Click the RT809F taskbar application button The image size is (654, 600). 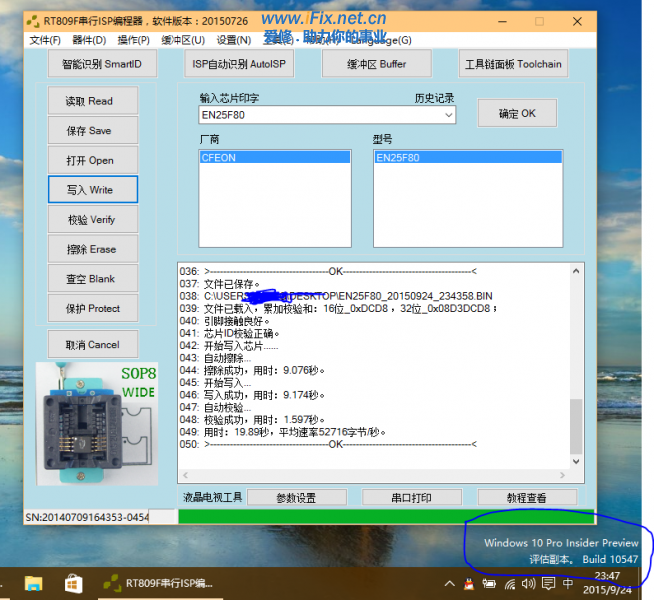160,583
